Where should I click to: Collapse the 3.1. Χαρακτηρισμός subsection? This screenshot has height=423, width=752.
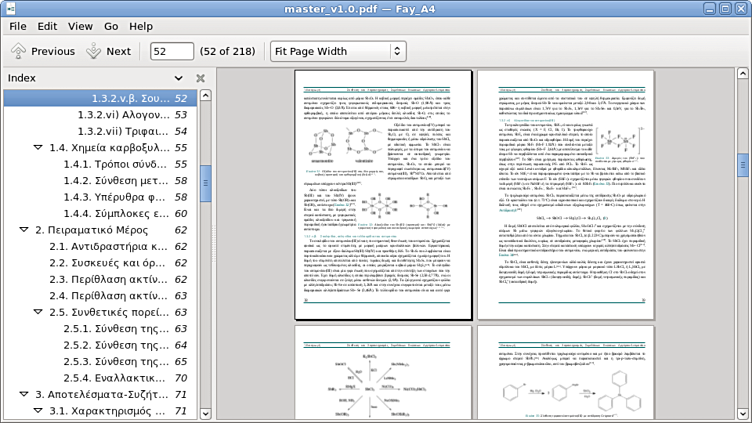tap(38, 411)
